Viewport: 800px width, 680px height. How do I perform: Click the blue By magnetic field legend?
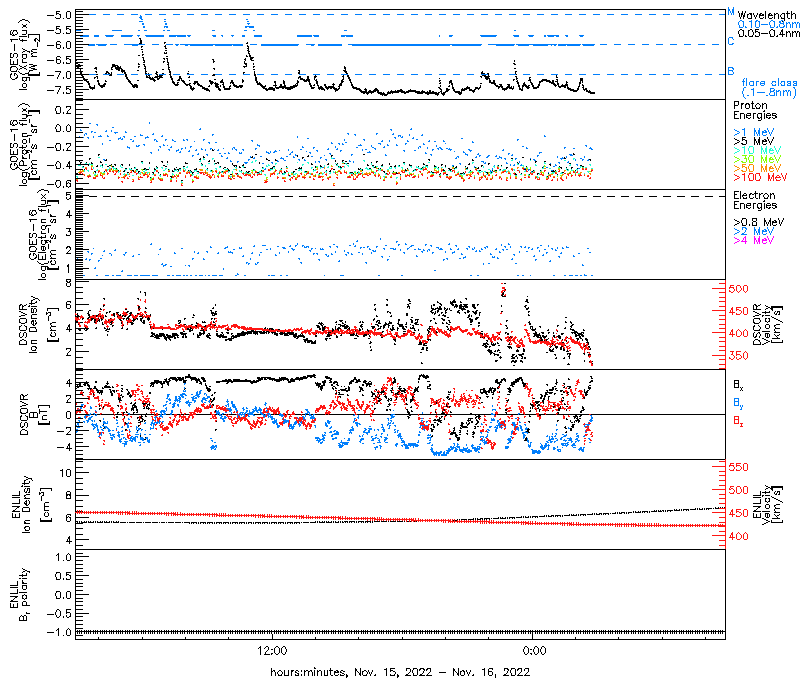738,403
